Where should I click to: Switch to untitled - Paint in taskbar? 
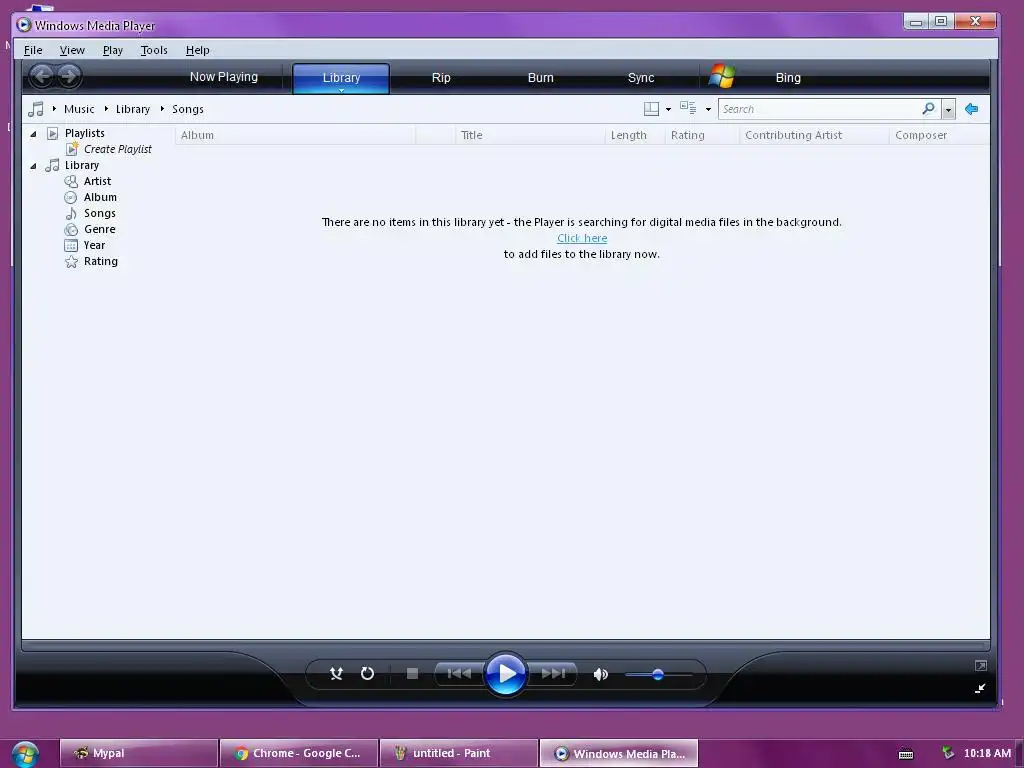click(x=458, y=753)
